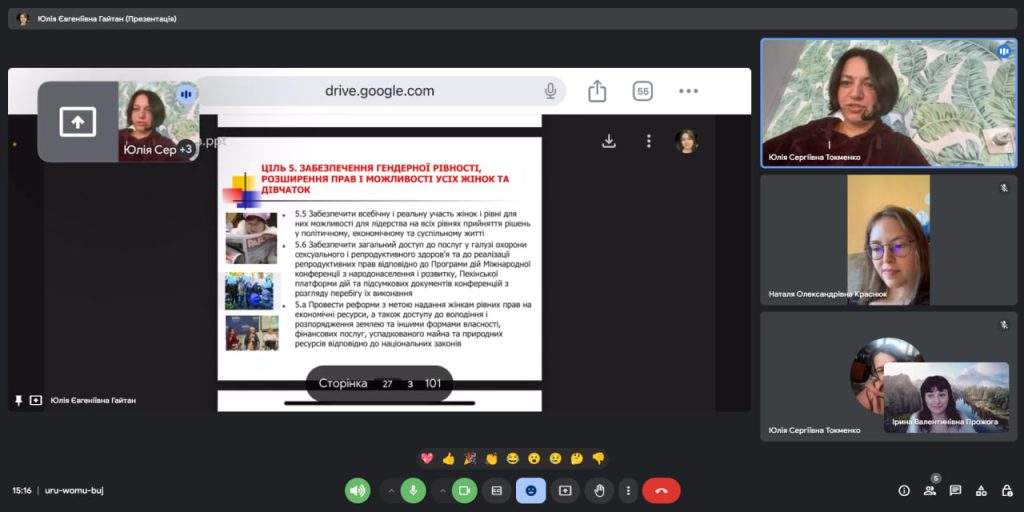Expand the video settings chevron
1024x512 pixels.
click(x=441, y=491)
